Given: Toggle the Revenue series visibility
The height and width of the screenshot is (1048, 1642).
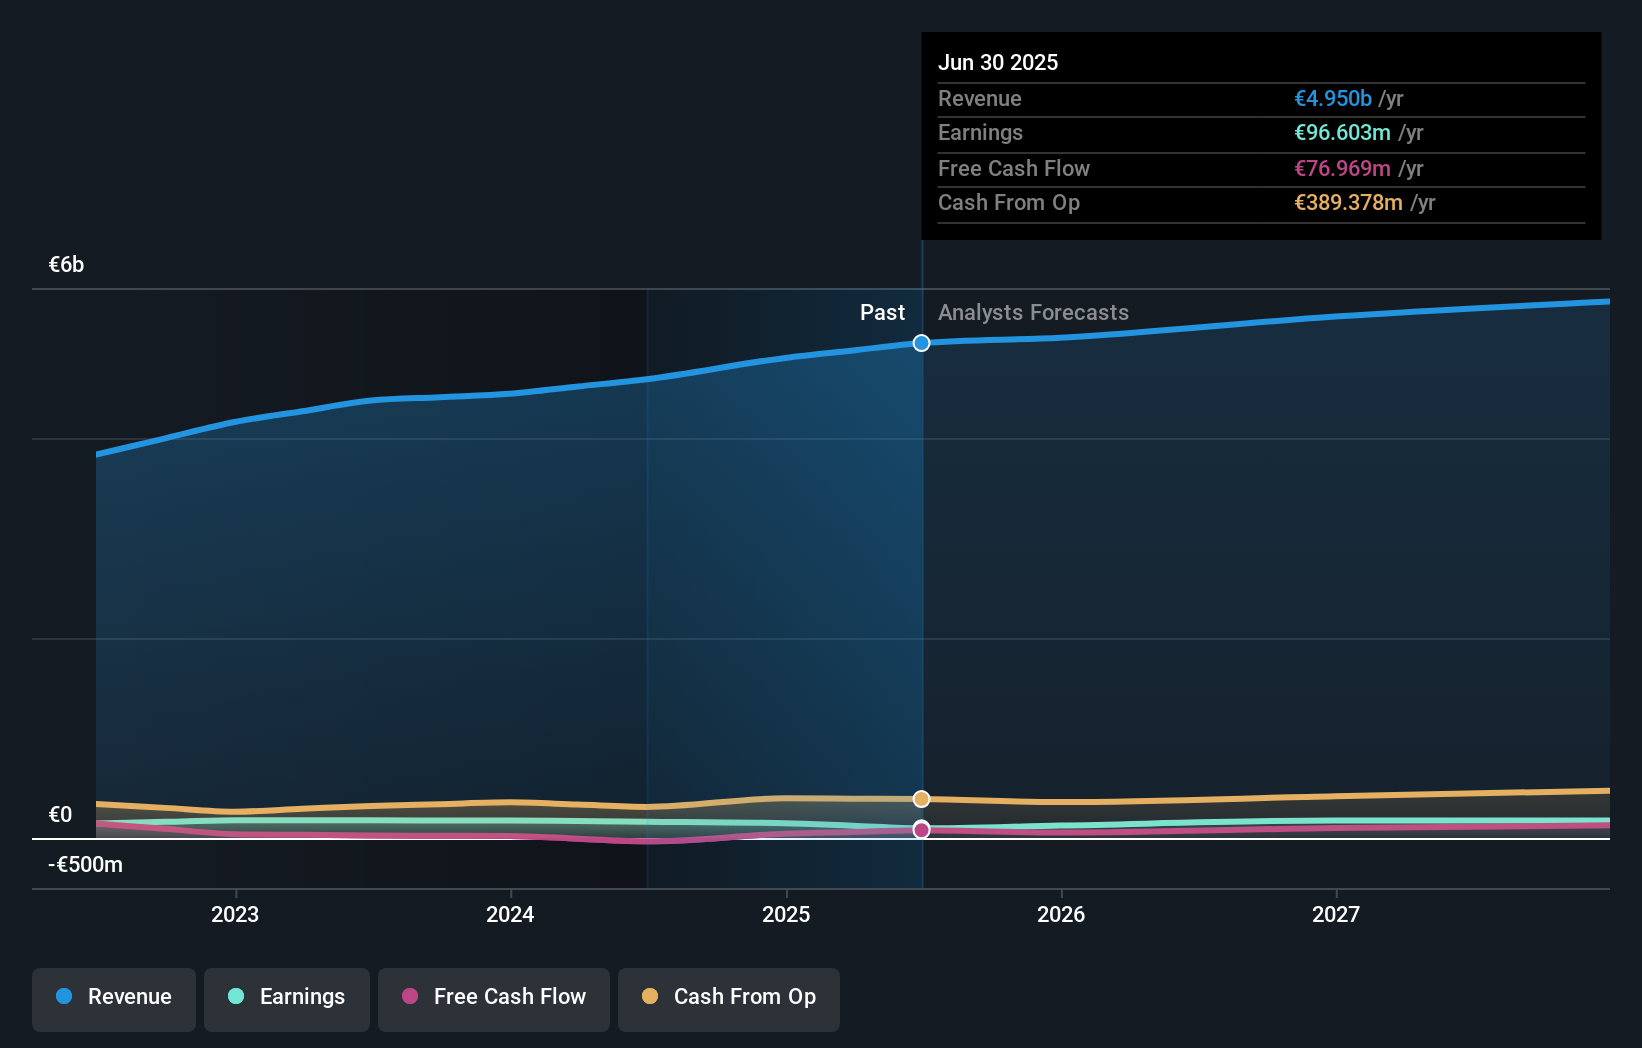Looking at the screenshot, I should point(113,996).
